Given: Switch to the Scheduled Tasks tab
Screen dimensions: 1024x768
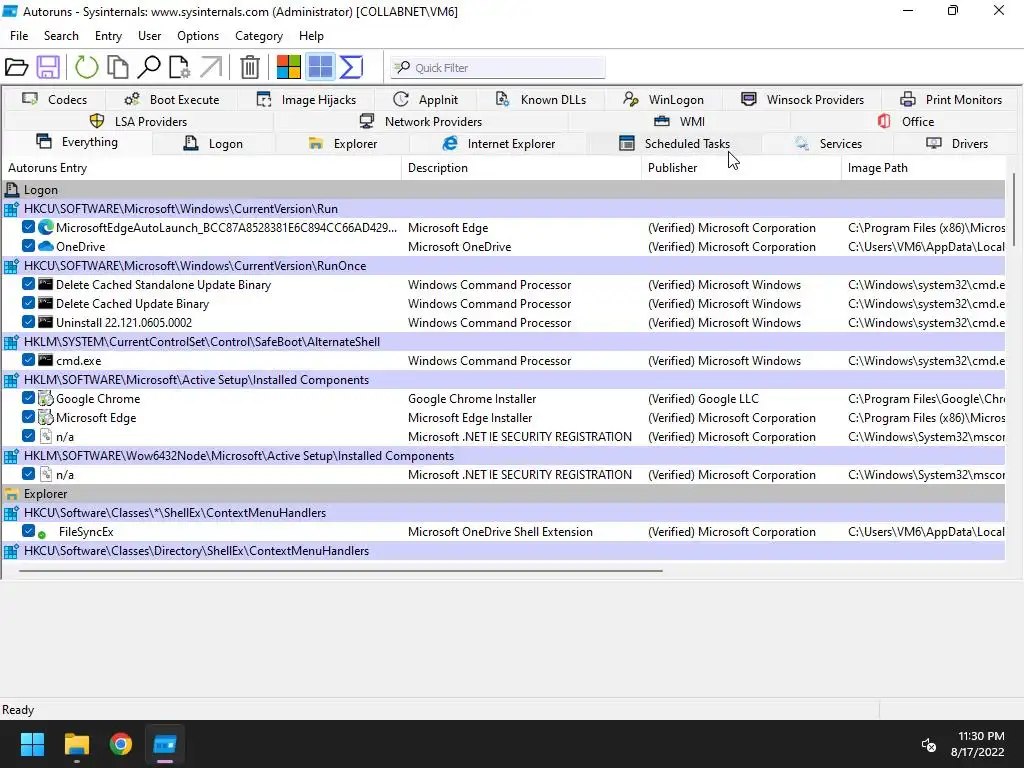Looking at the screenshot, I should [x=674, y=144].
